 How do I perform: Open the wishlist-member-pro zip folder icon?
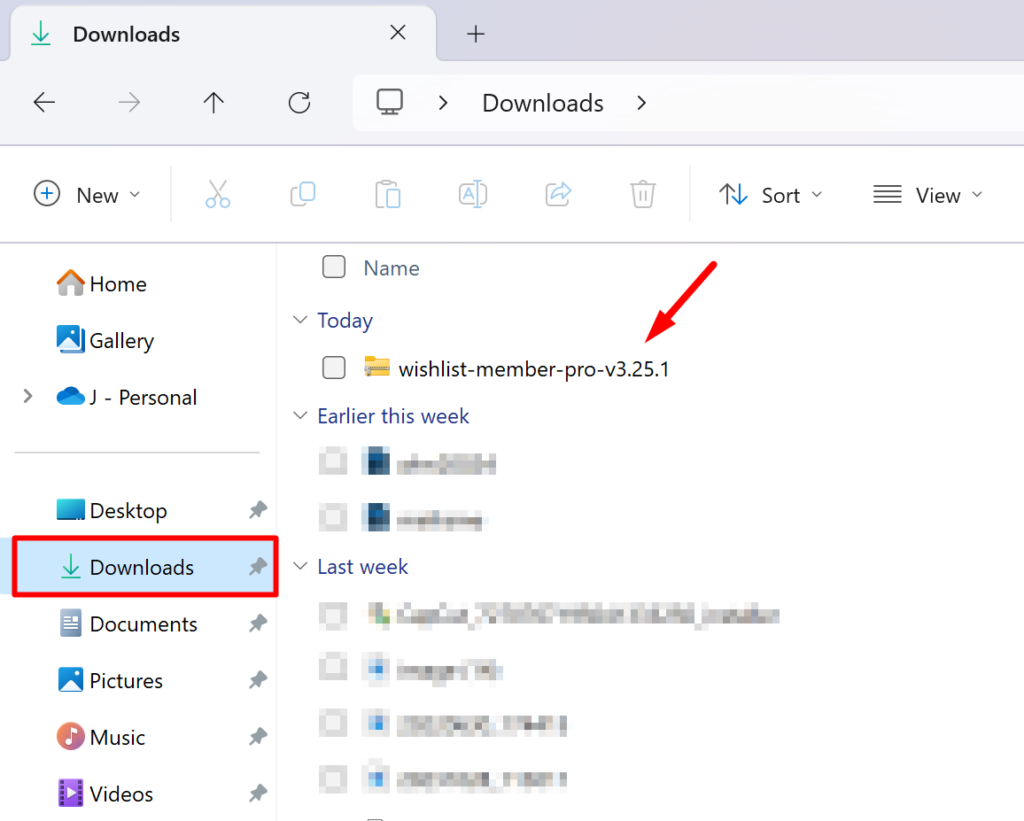click(377, 367)
